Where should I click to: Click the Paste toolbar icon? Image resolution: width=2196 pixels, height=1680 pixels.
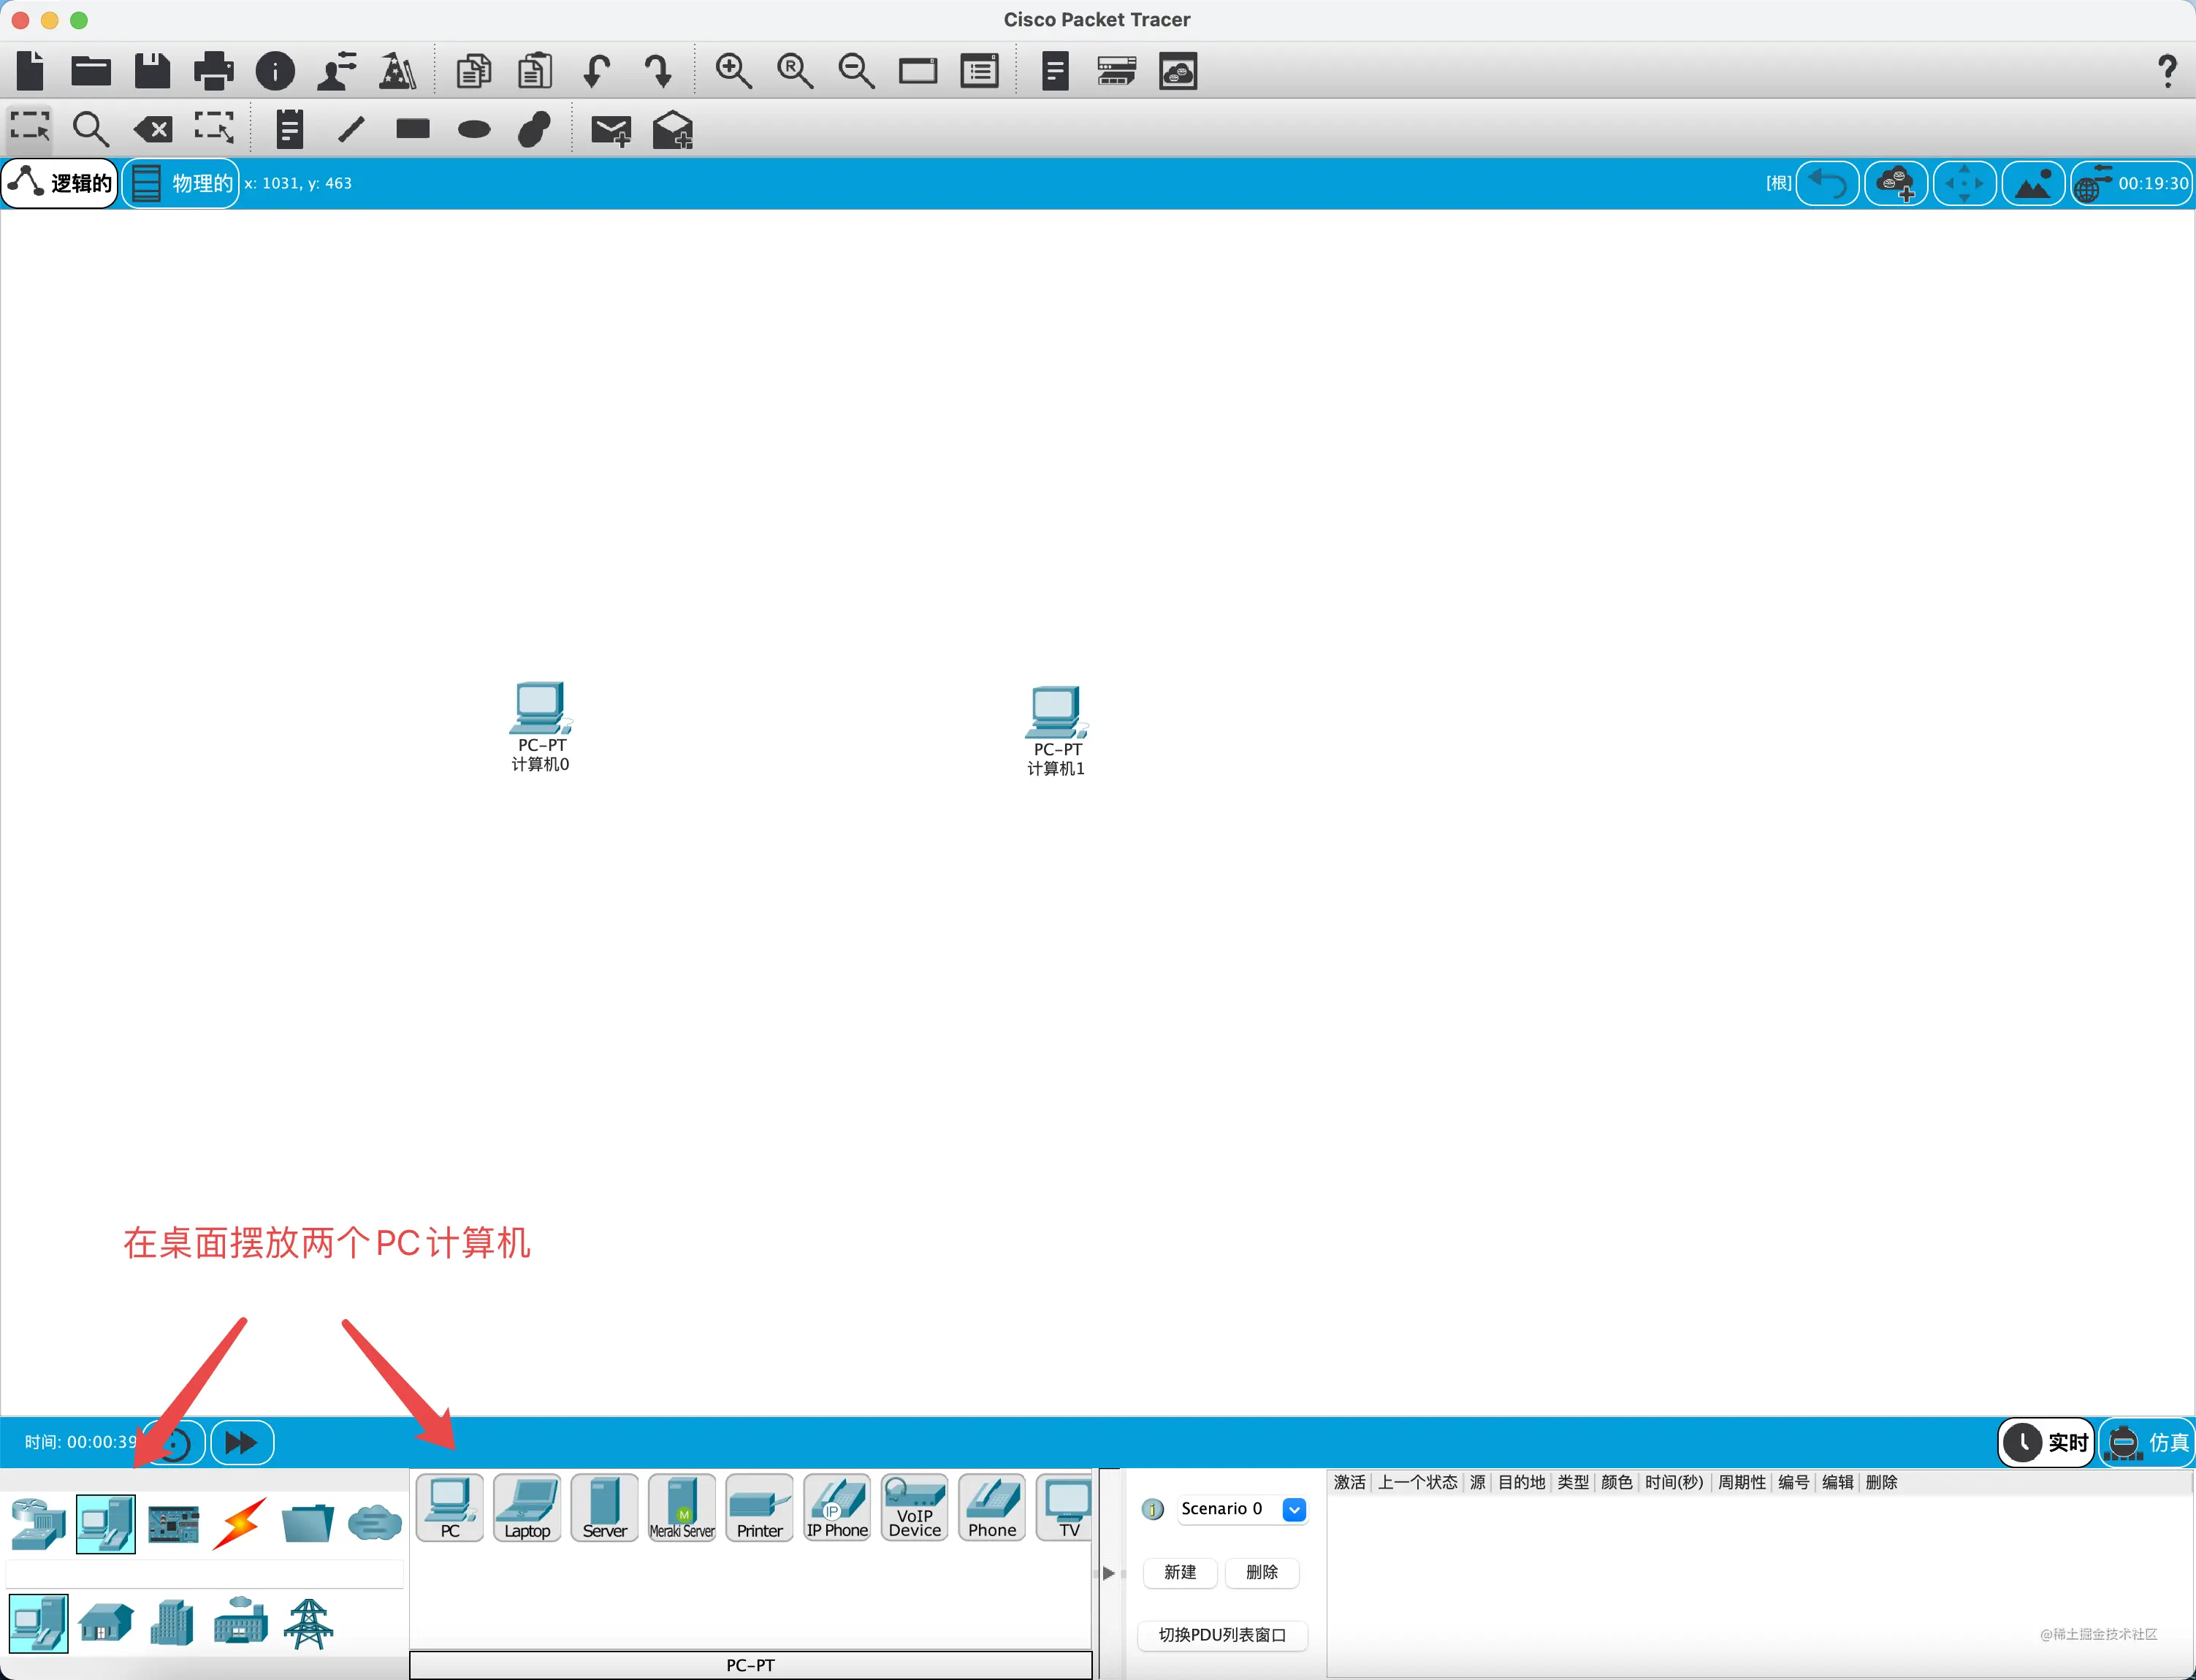(x=535, y=71)
